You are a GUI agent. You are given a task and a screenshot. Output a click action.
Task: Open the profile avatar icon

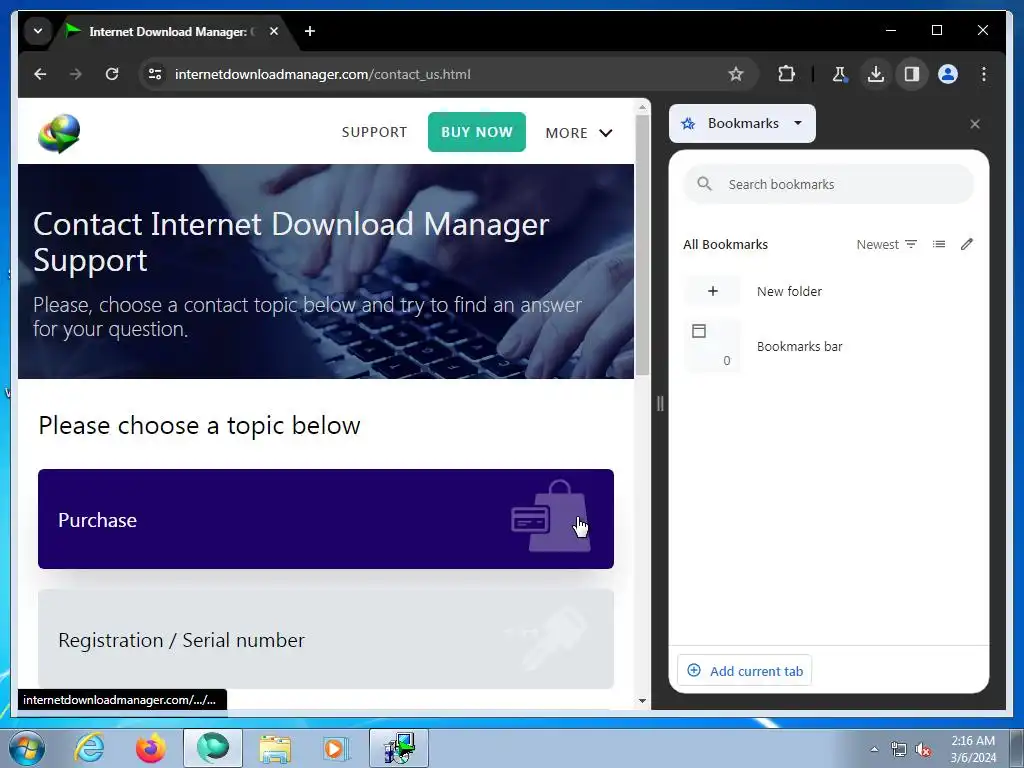(x=948, y=74)
